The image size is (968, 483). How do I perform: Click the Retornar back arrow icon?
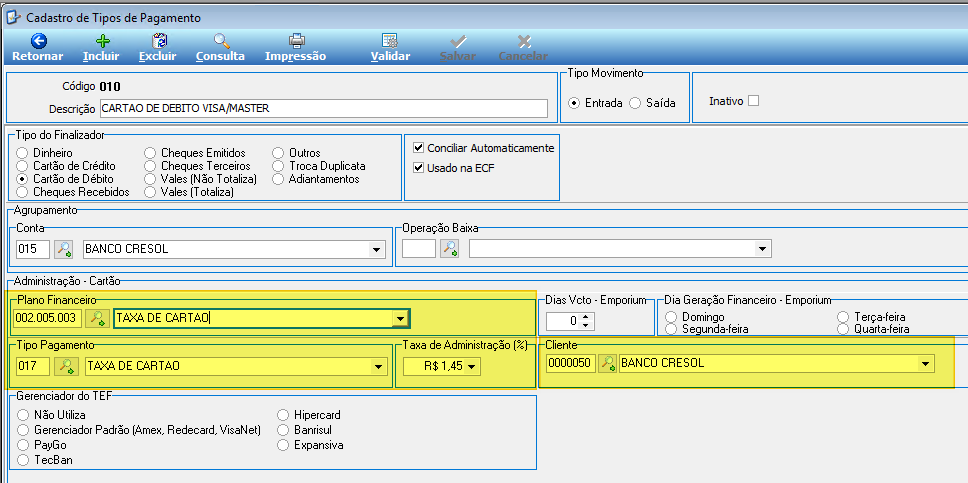click(x=38, y=42)
